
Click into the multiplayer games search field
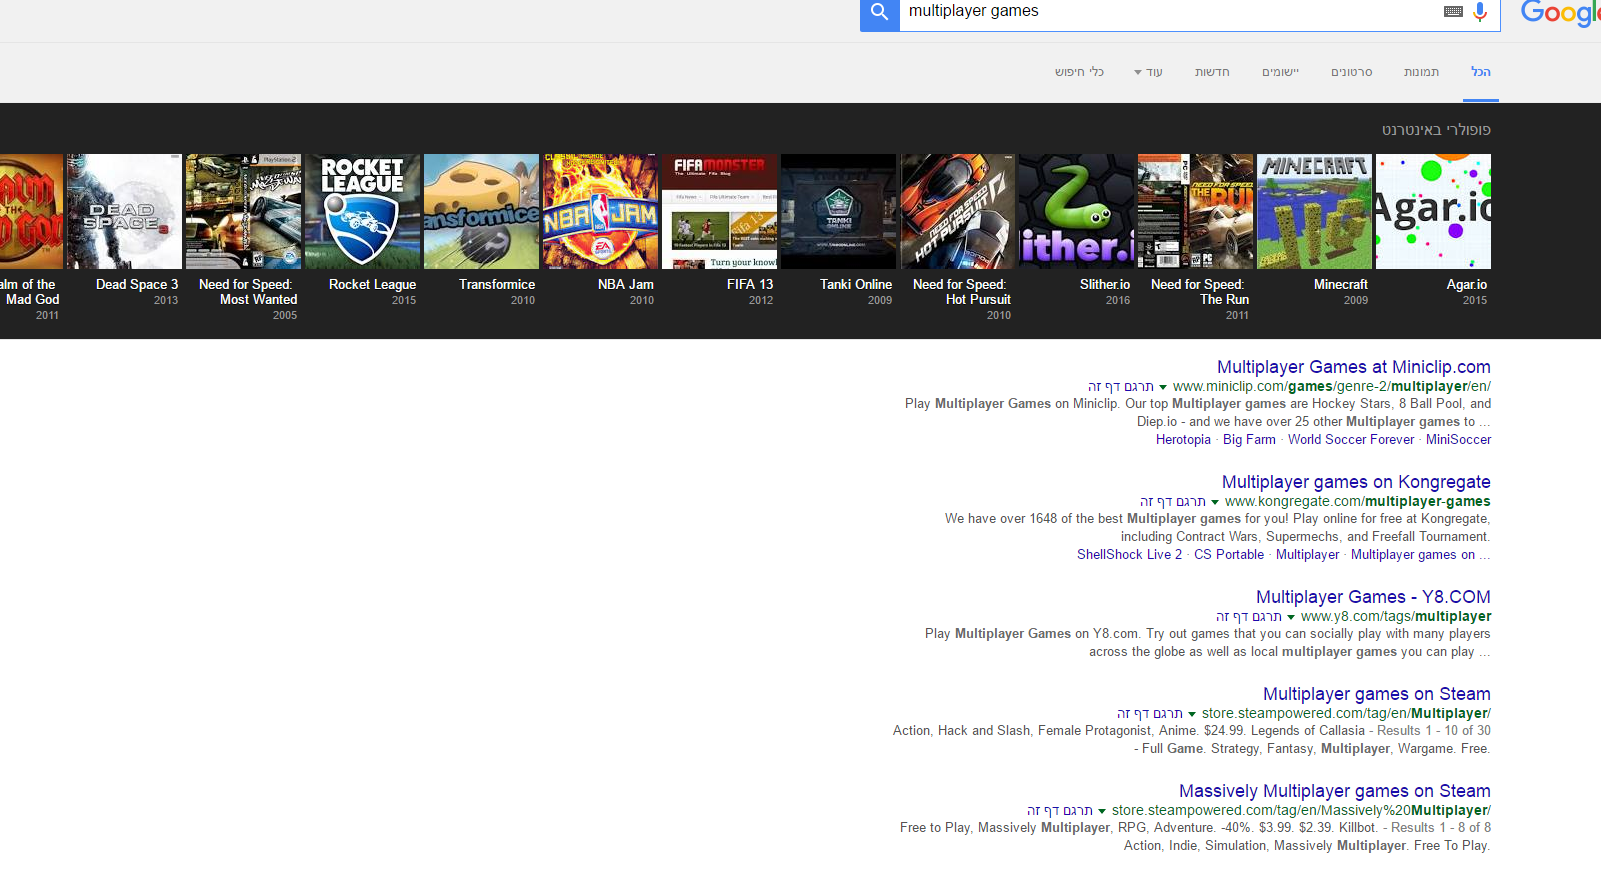click(1160, 12)
